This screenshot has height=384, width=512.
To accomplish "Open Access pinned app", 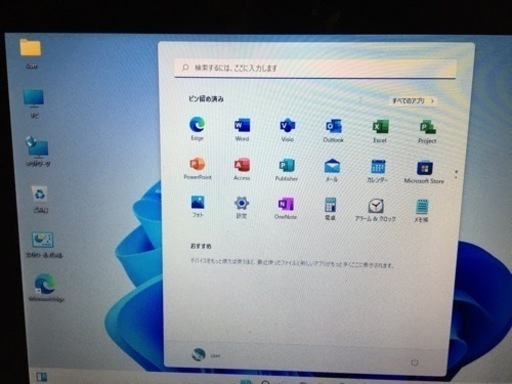I will [242, 169].
